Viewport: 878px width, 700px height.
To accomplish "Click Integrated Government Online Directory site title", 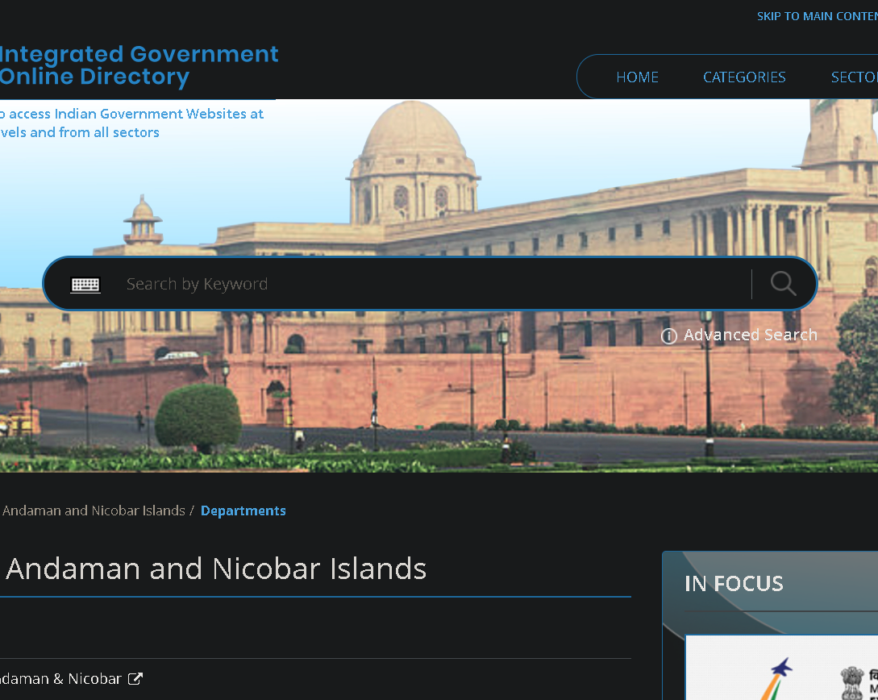I will pyautogui.click(x=138, y=66).
